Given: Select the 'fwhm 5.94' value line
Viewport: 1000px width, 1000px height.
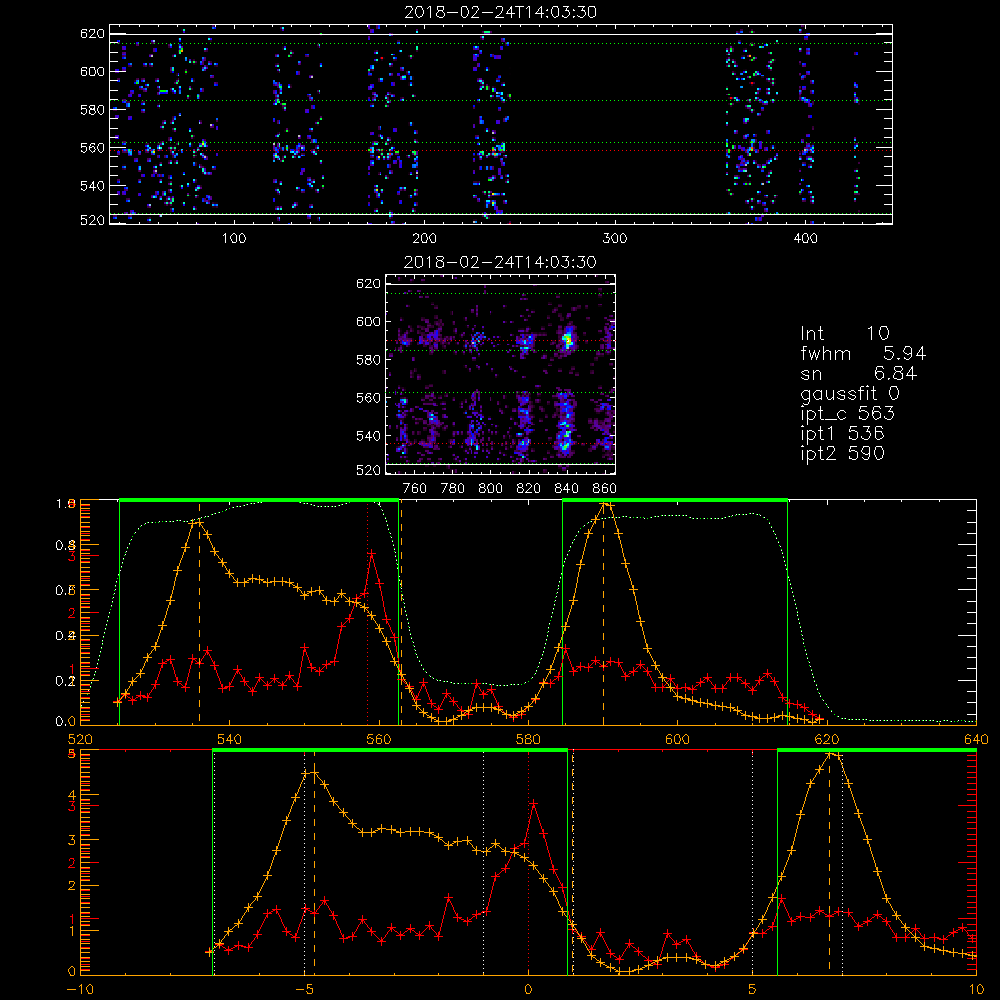Looking at the screenshot, I should point(863,353).
